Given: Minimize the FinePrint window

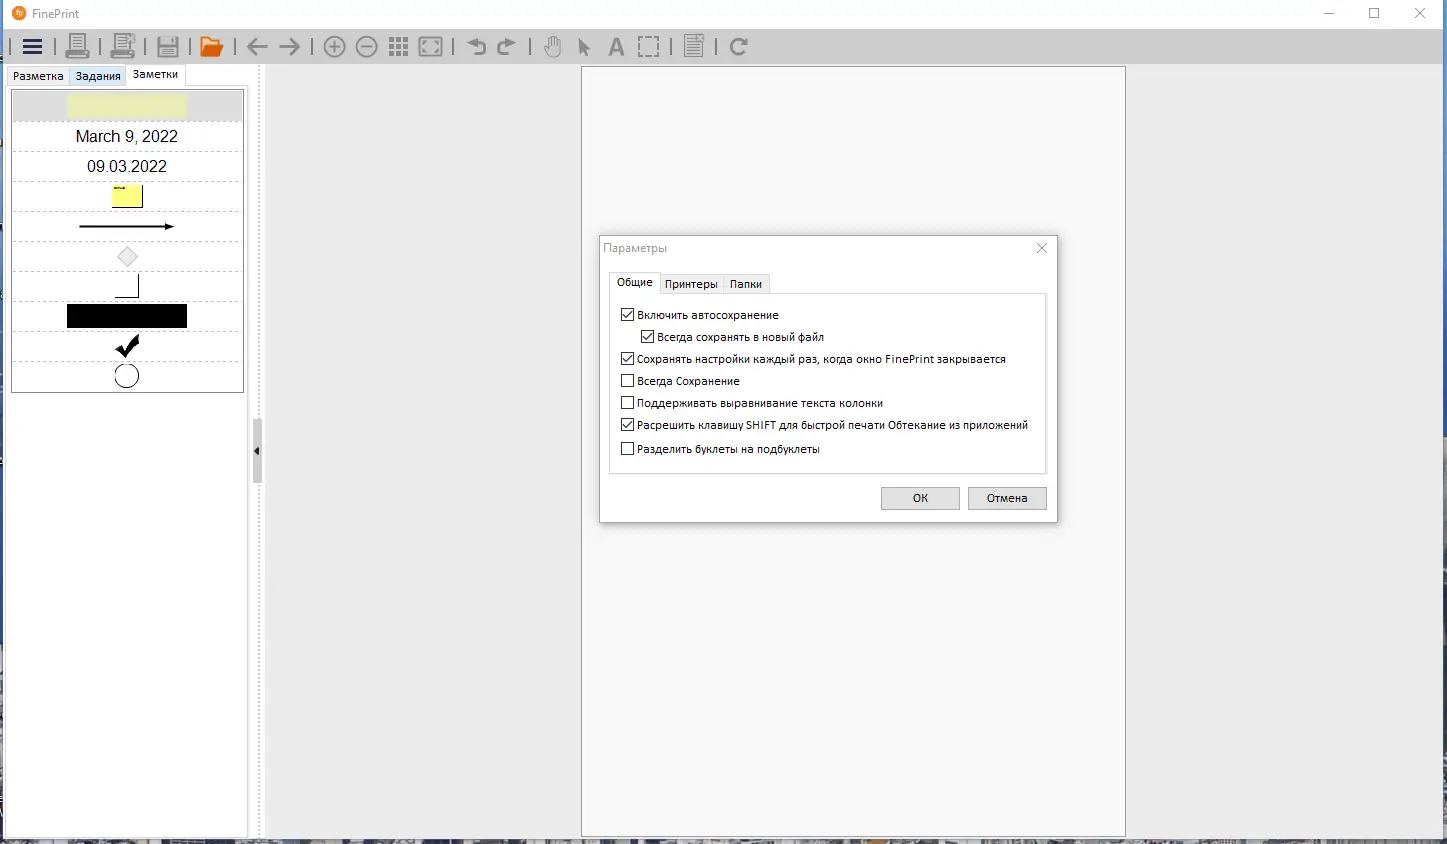Looking at the screenshot, I should click(x=1329, y=13).
